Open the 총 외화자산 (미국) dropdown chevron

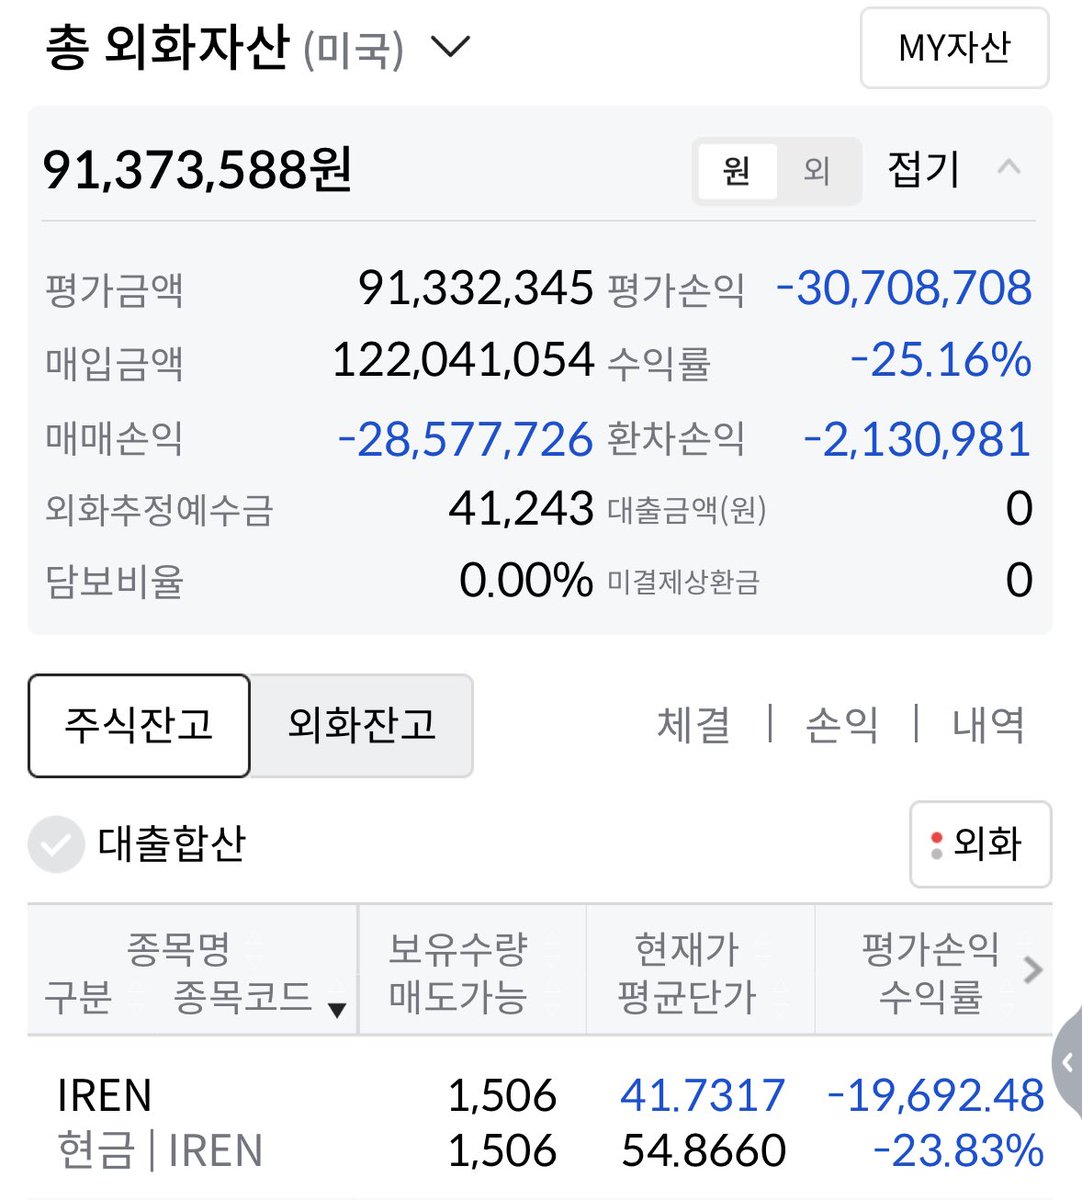coord(449,47)
